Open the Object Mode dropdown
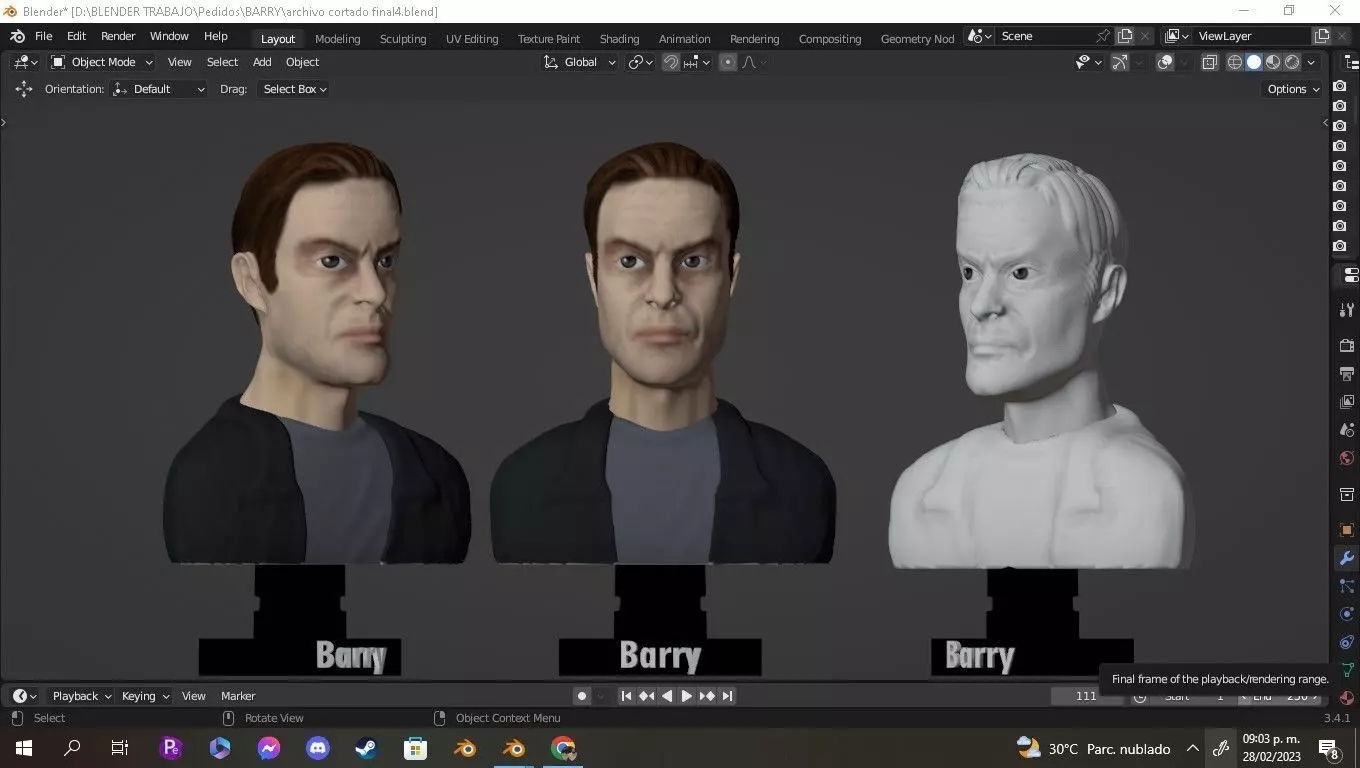The image size is (1360, 768). 102,62
